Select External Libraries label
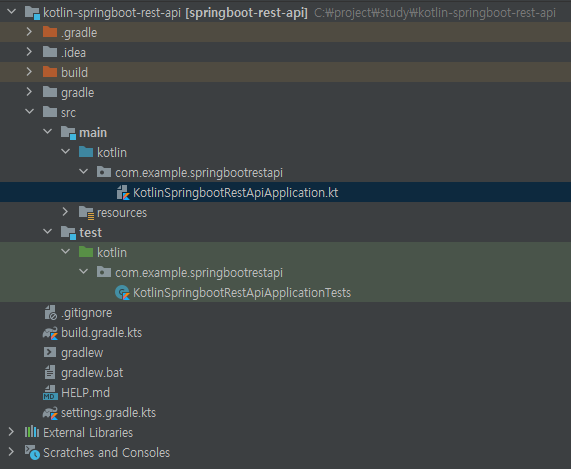The width and height of the screenshot is (571, 469). [x=88, y=433]
